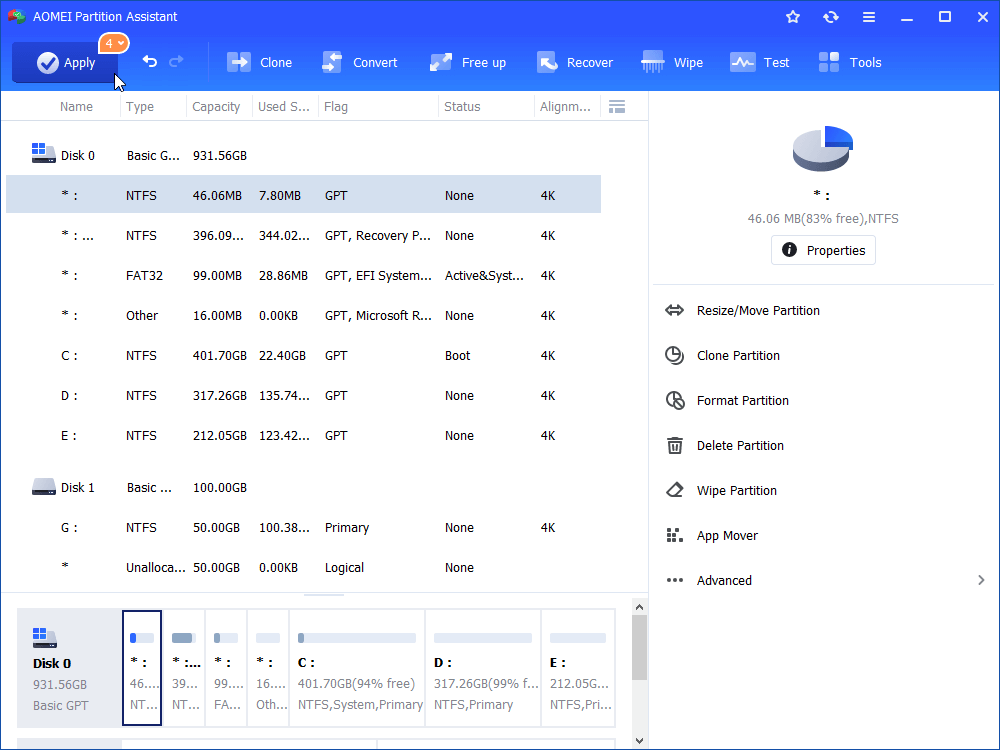The image size is (1000, 750).
Task: Open the Clone tool
Action: pyautogui.click(x=260, y=62)
